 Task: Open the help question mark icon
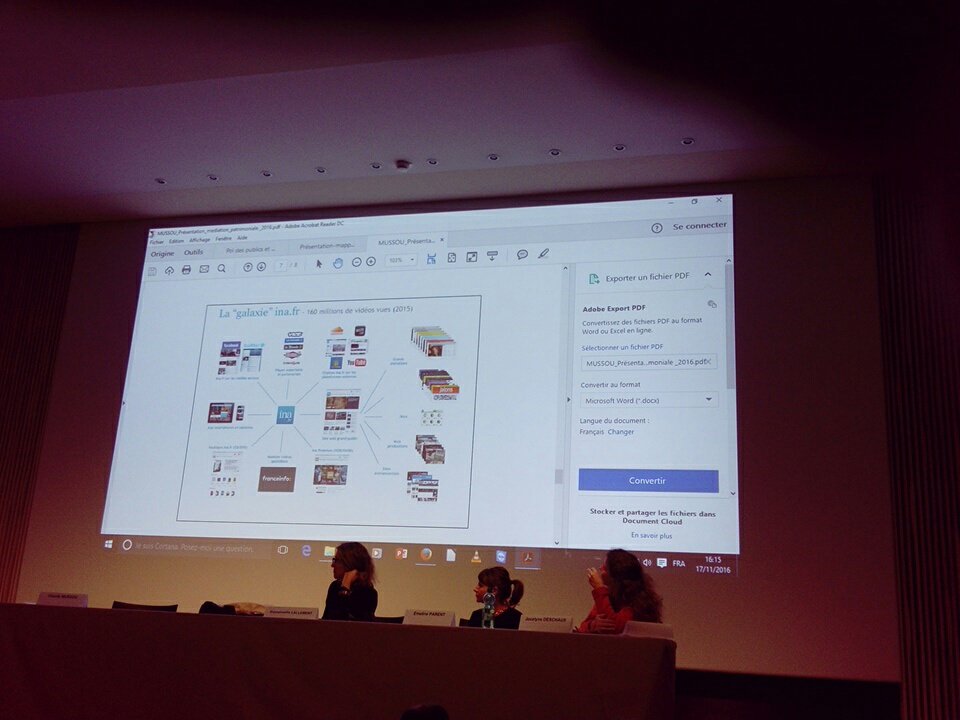point(656,228)
